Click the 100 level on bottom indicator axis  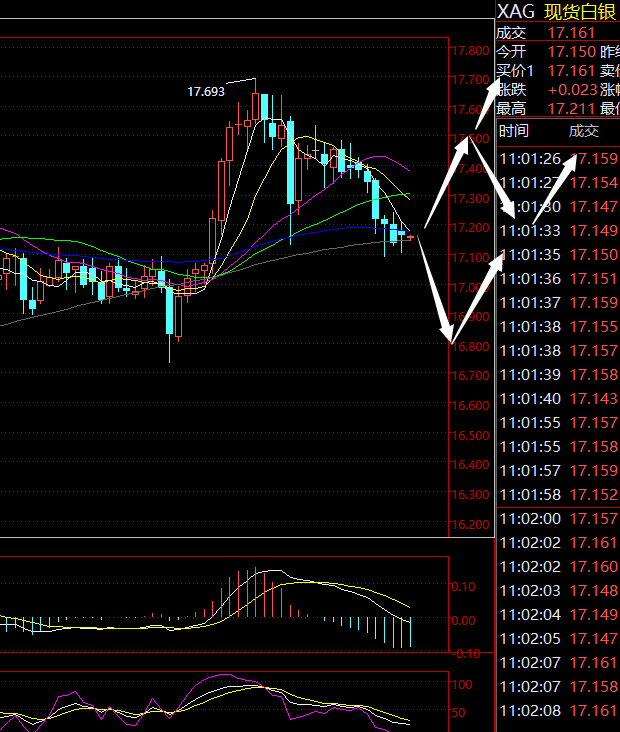(x=461, y=685)
